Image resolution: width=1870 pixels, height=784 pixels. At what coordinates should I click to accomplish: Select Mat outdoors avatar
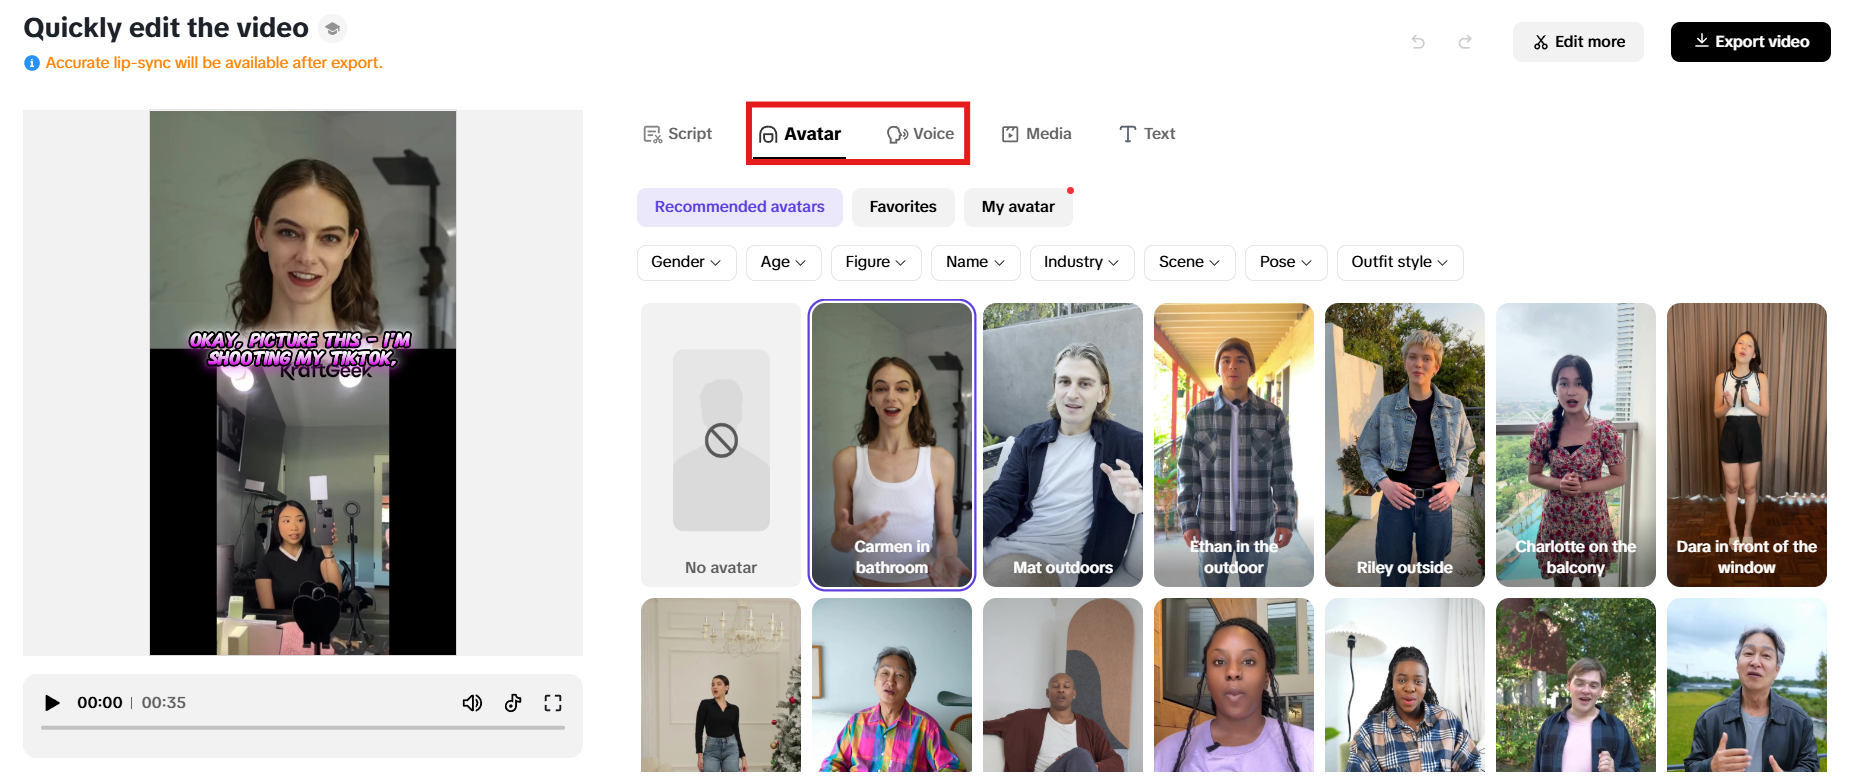pos(1063,445)
